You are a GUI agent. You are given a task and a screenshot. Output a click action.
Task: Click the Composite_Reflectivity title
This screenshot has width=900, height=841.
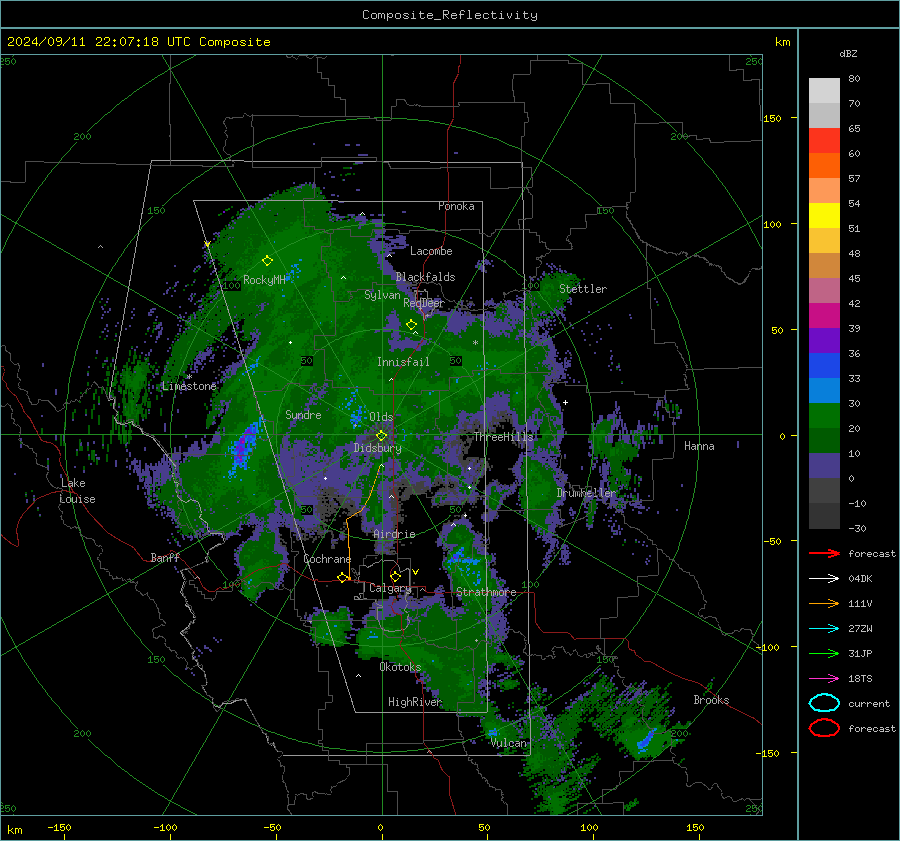450,15
